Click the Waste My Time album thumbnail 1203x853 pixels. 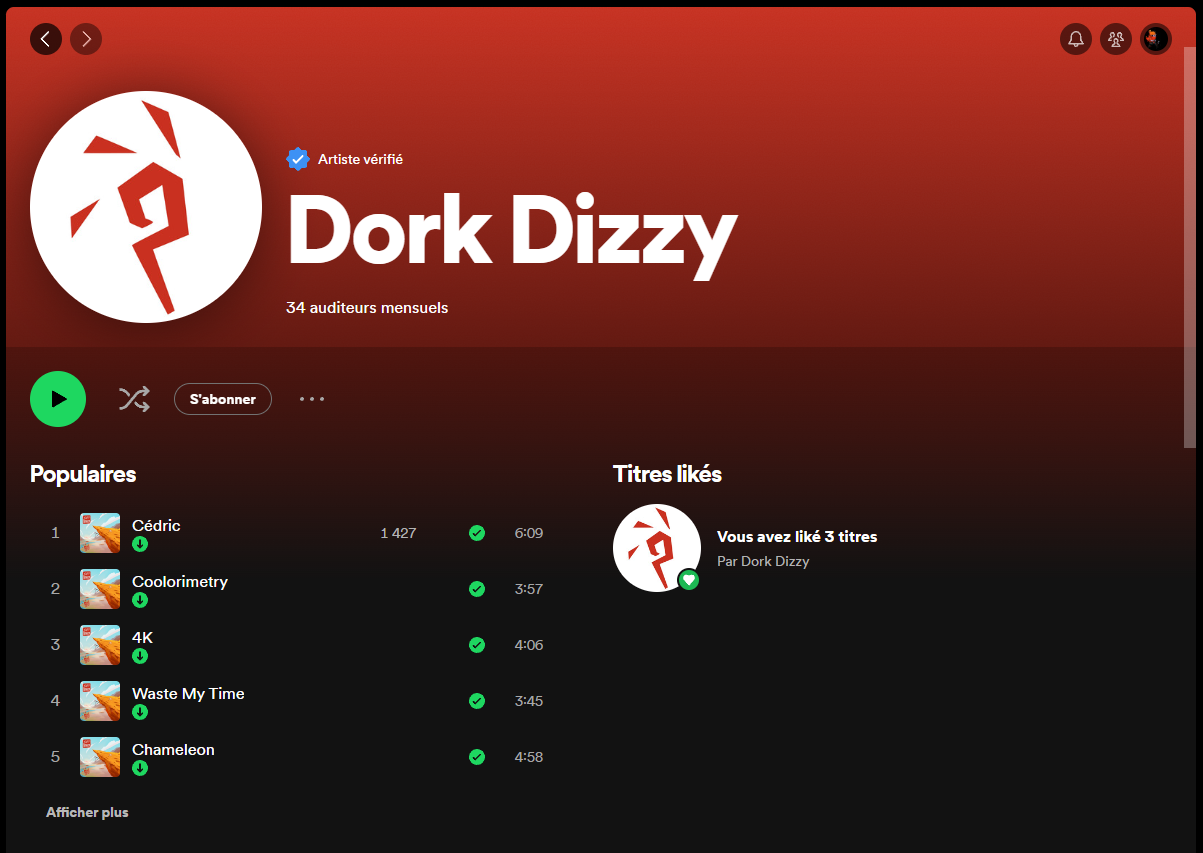click(100, 701)
